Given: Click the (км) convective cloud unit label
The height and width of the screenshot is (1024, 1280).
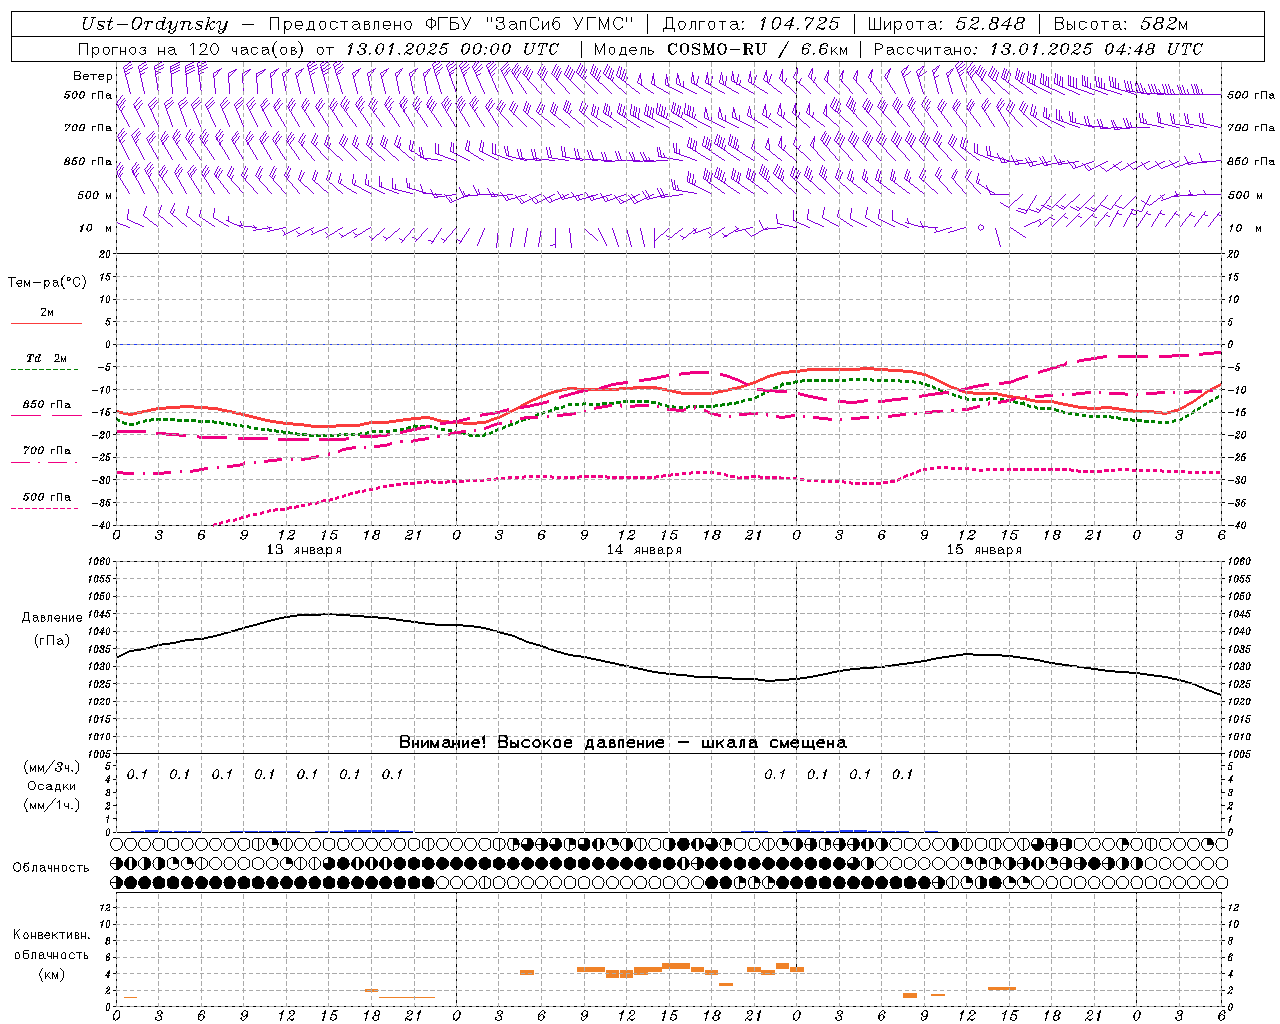Looking at the screenshot, I should coord(51,974).
